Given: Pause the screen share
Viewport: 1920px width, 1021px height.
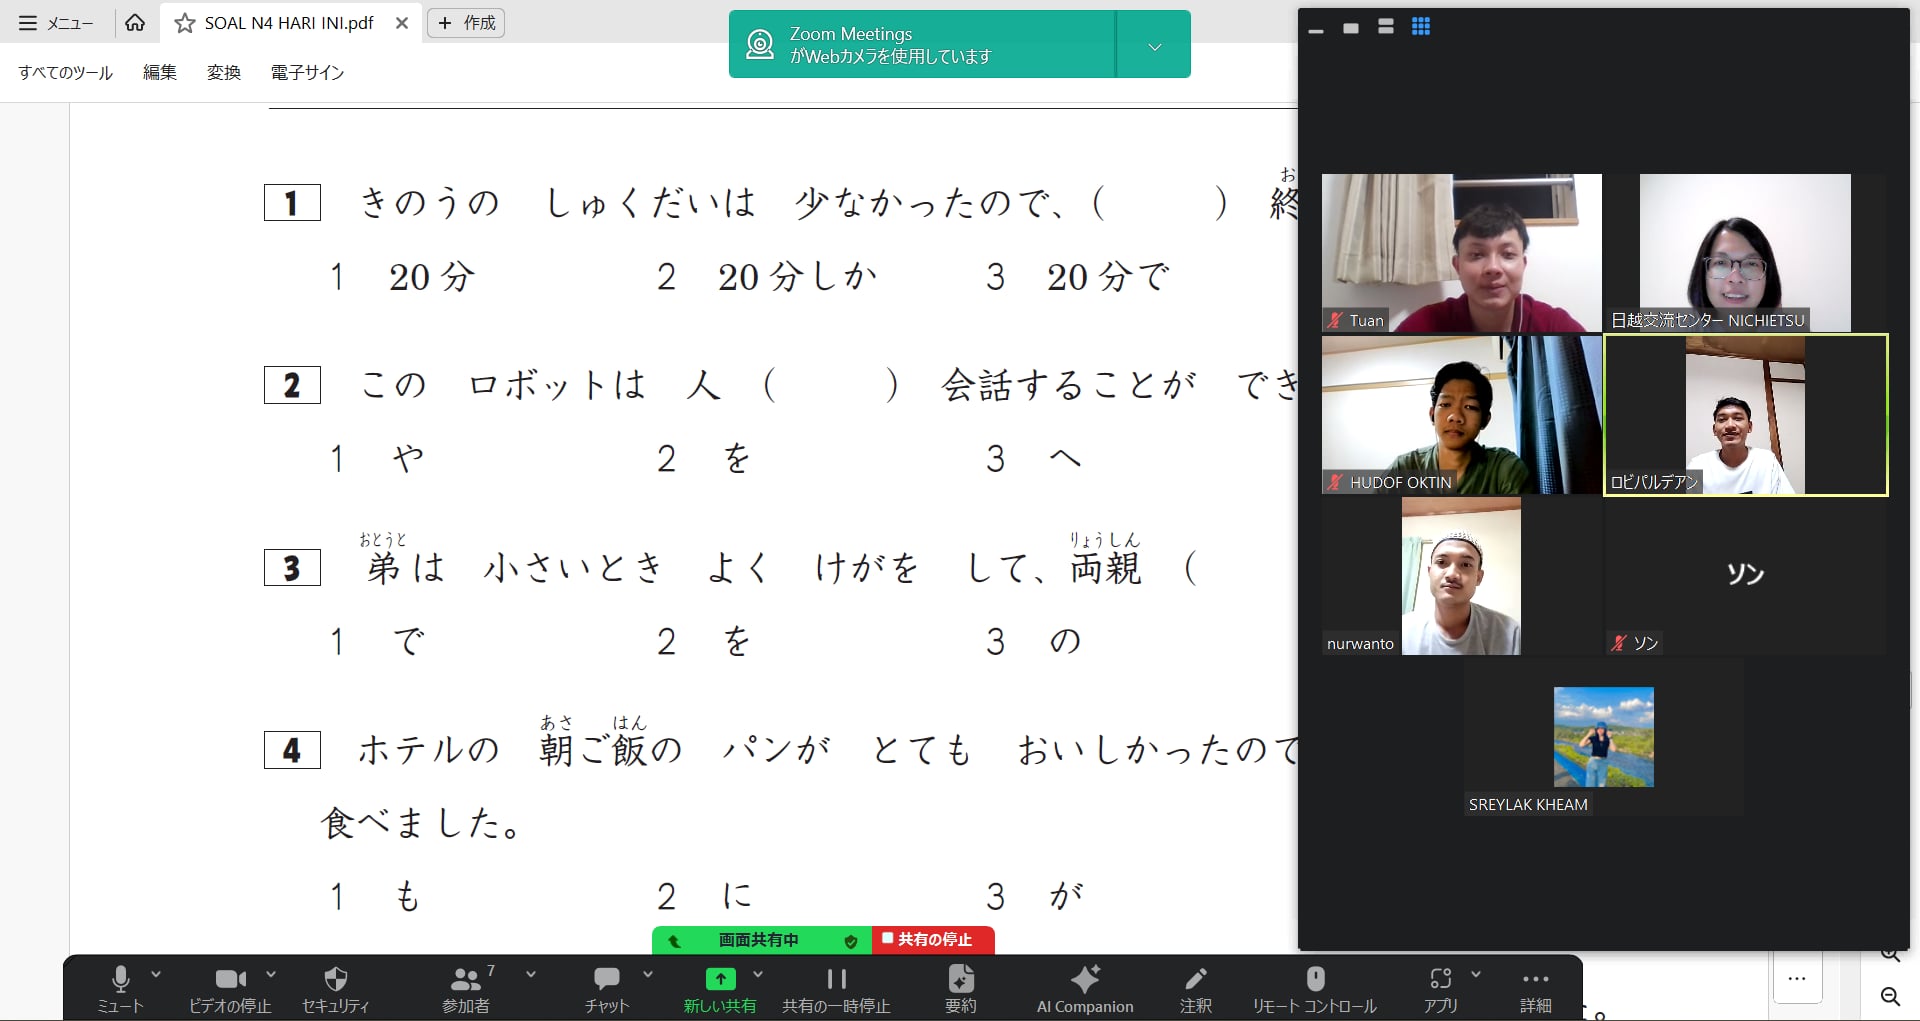Looking at the screenshot, I should 836,979.
